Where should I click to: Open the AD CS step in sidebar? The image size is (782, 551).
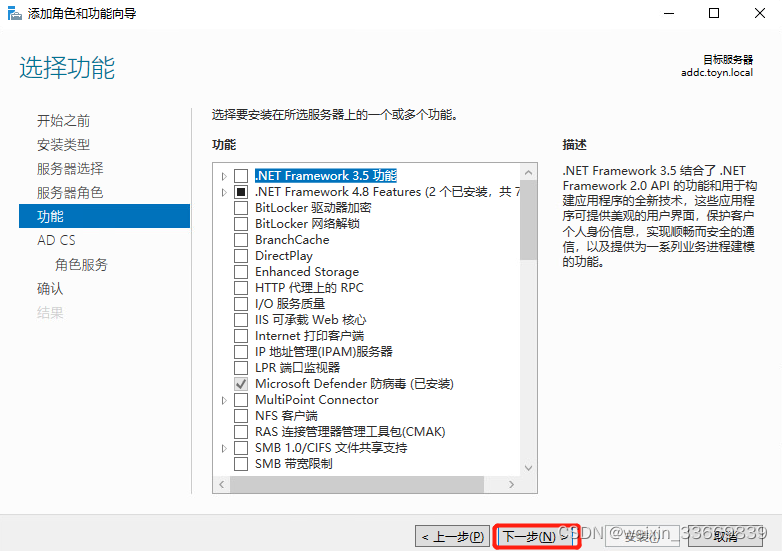[56, 240]
